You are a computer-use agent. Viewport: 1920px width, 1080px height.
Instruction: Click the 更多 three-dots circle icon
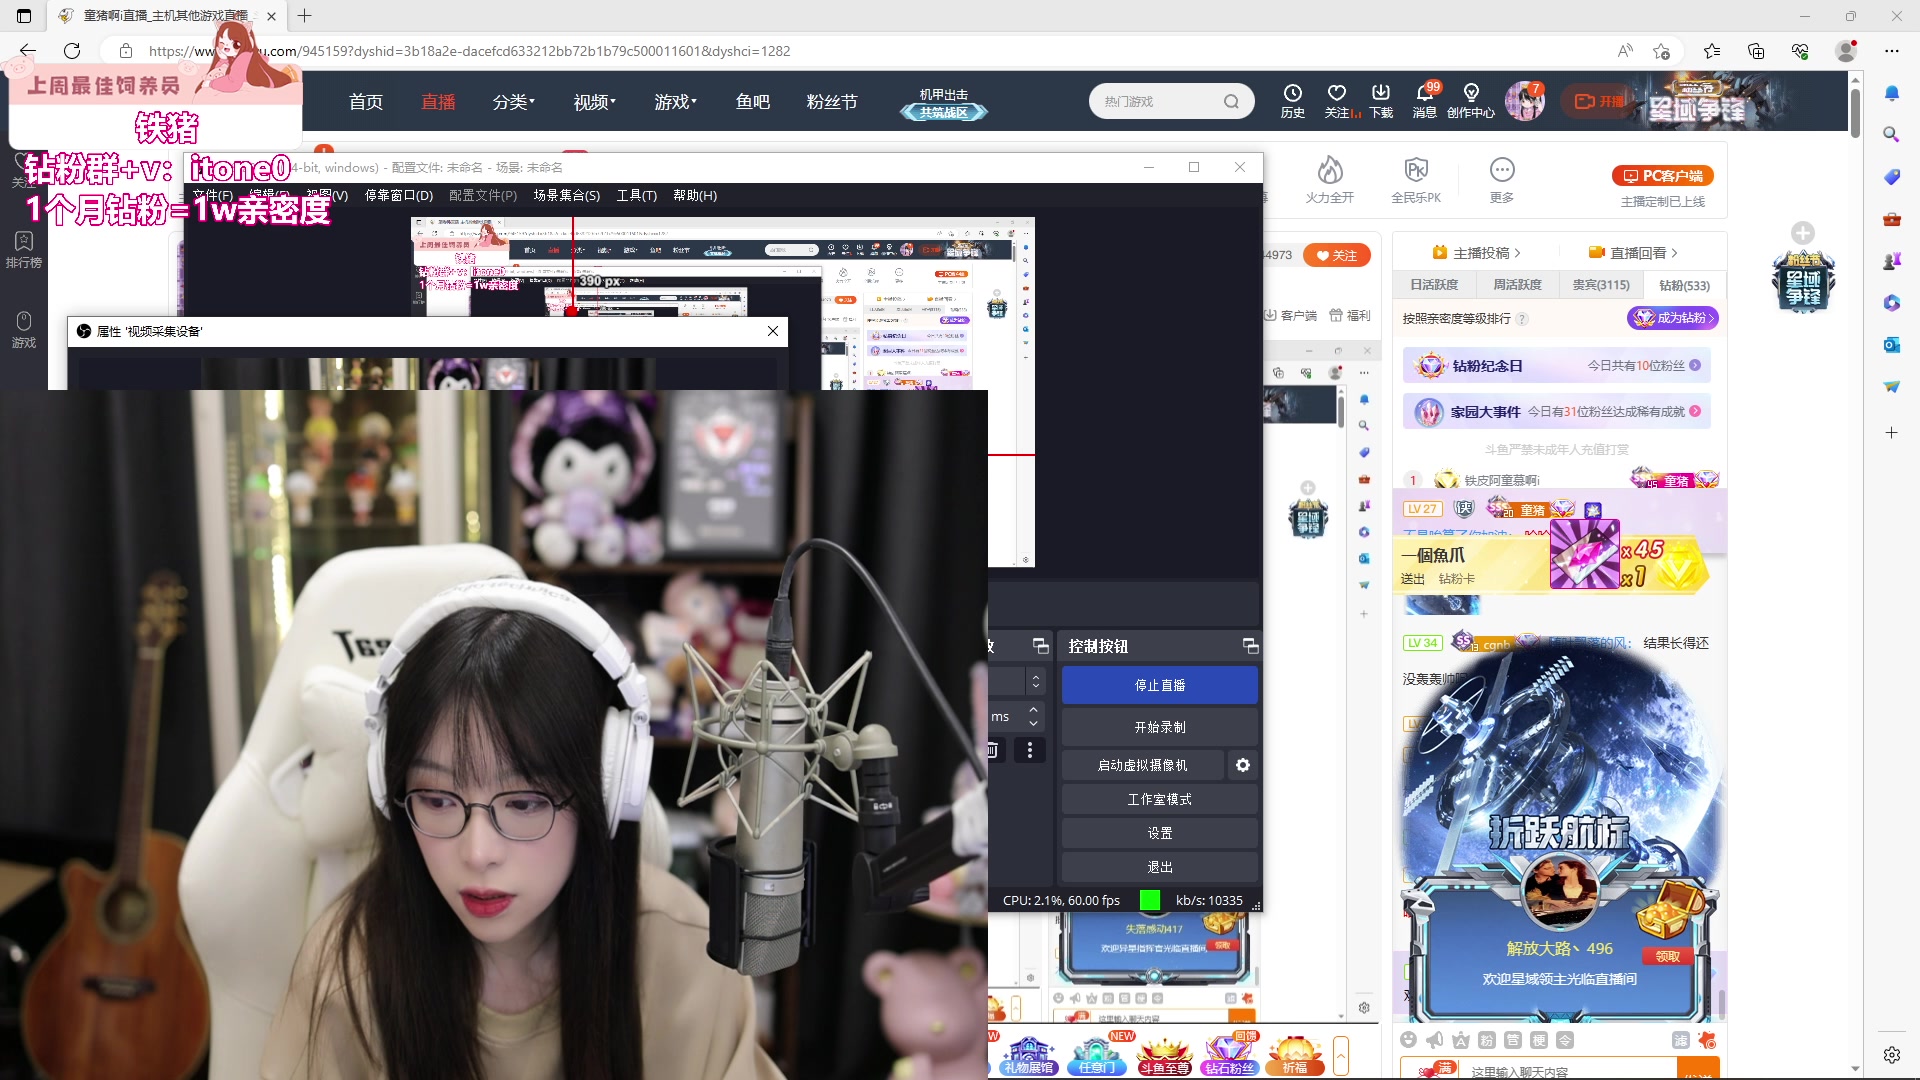click(1501, 170)
